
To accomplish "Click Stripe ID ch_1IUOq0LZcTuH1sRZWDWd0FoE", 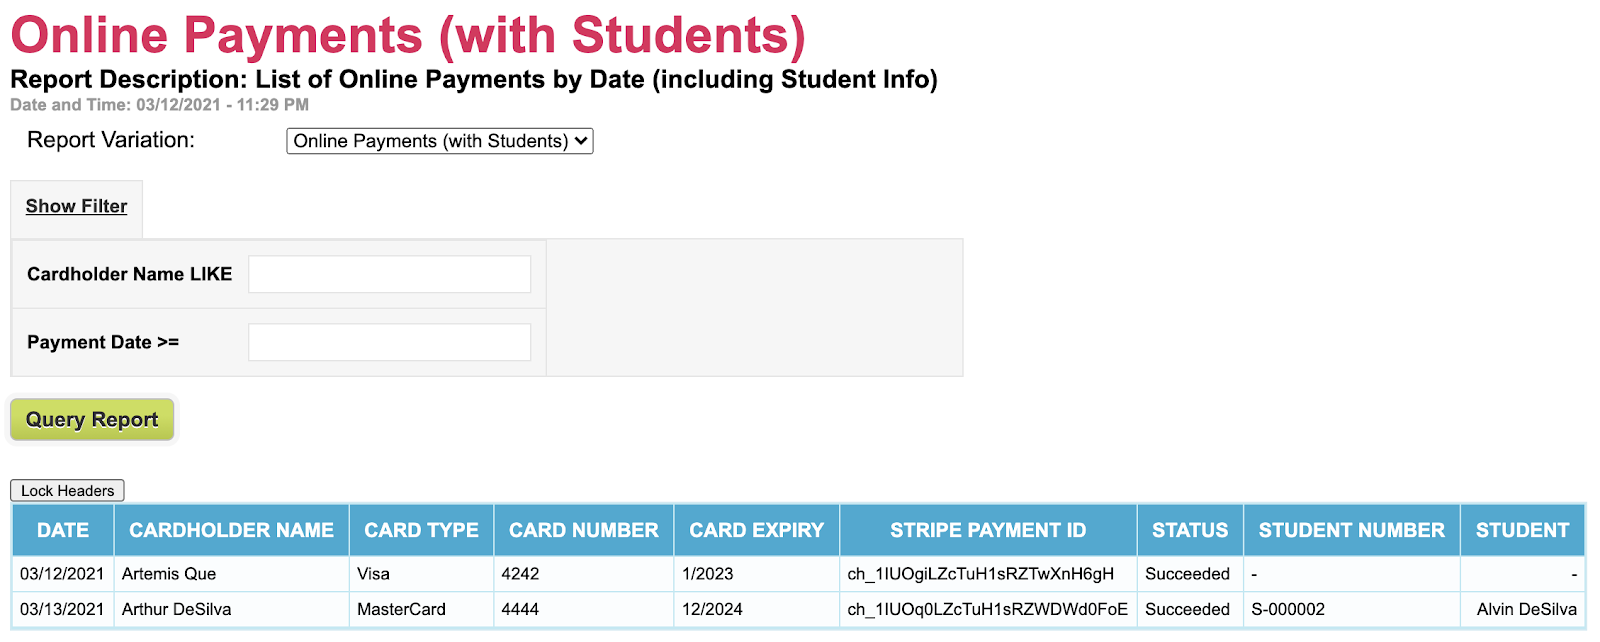I will (x=987, y=609).
